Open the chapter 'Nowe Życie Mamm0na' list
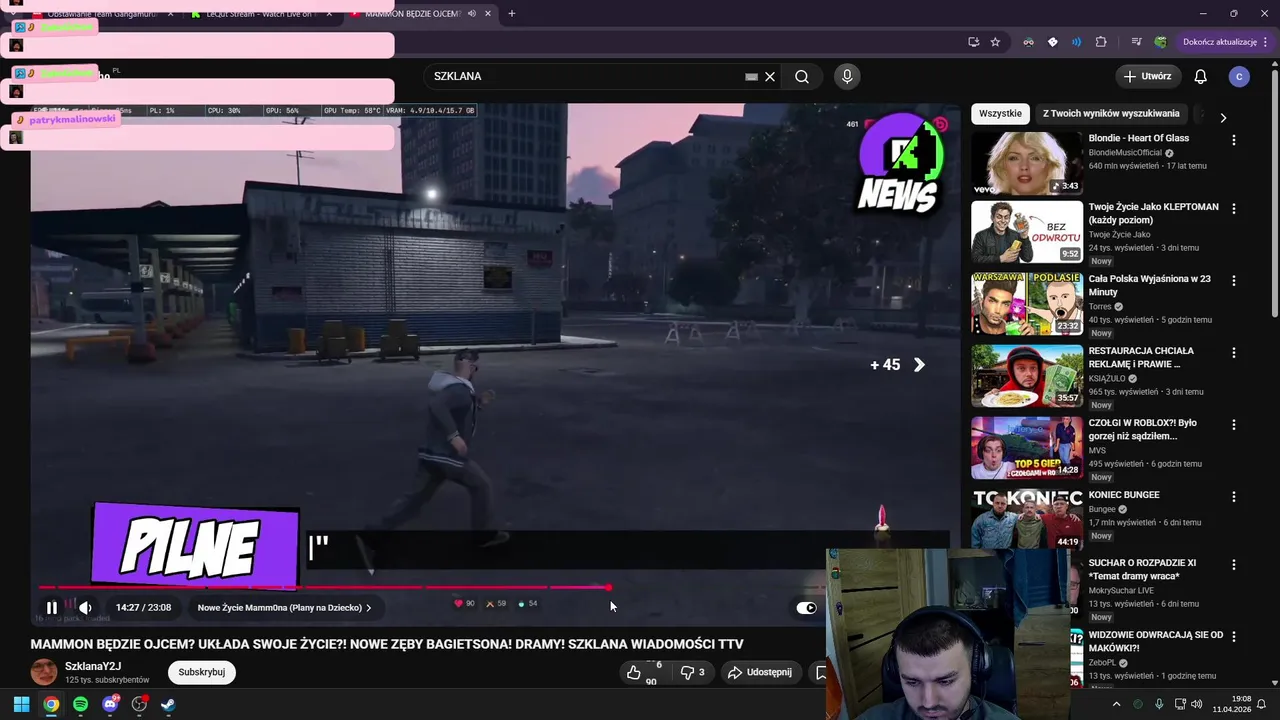 284,607
